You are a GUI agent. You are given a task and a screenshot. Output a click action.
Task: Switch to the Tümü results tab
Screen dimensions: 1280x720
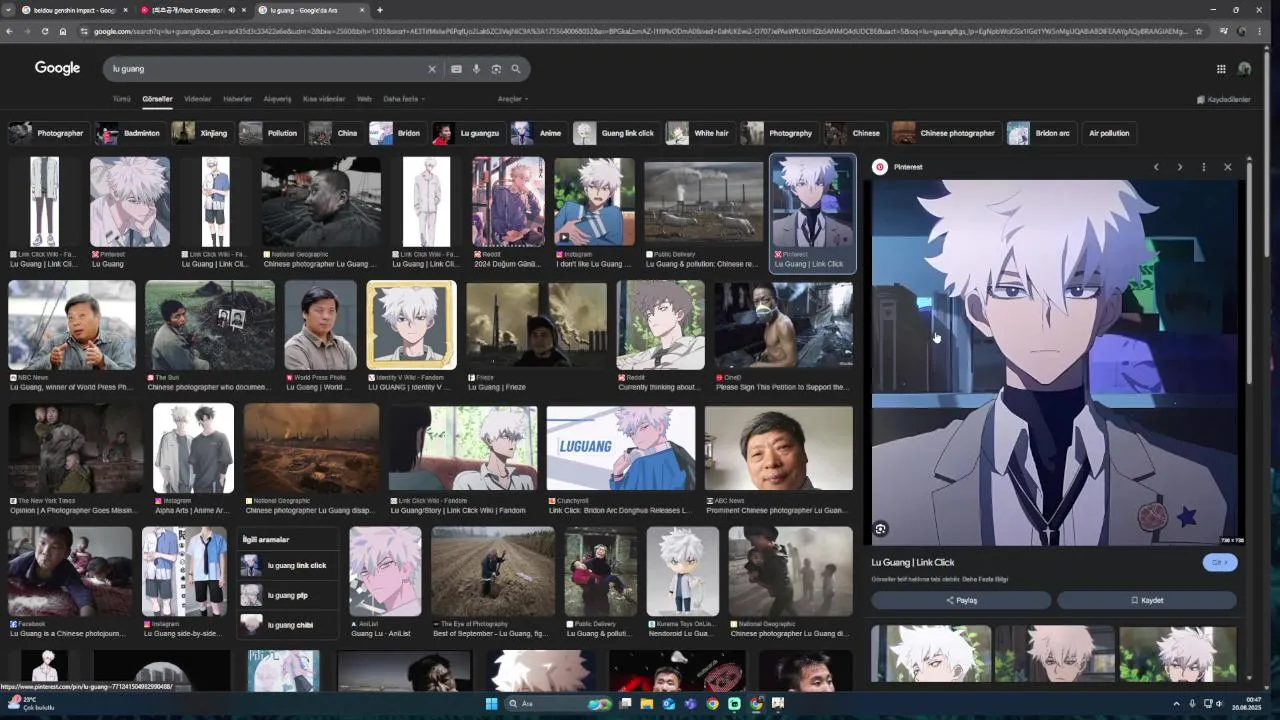(x=121, y=99)
